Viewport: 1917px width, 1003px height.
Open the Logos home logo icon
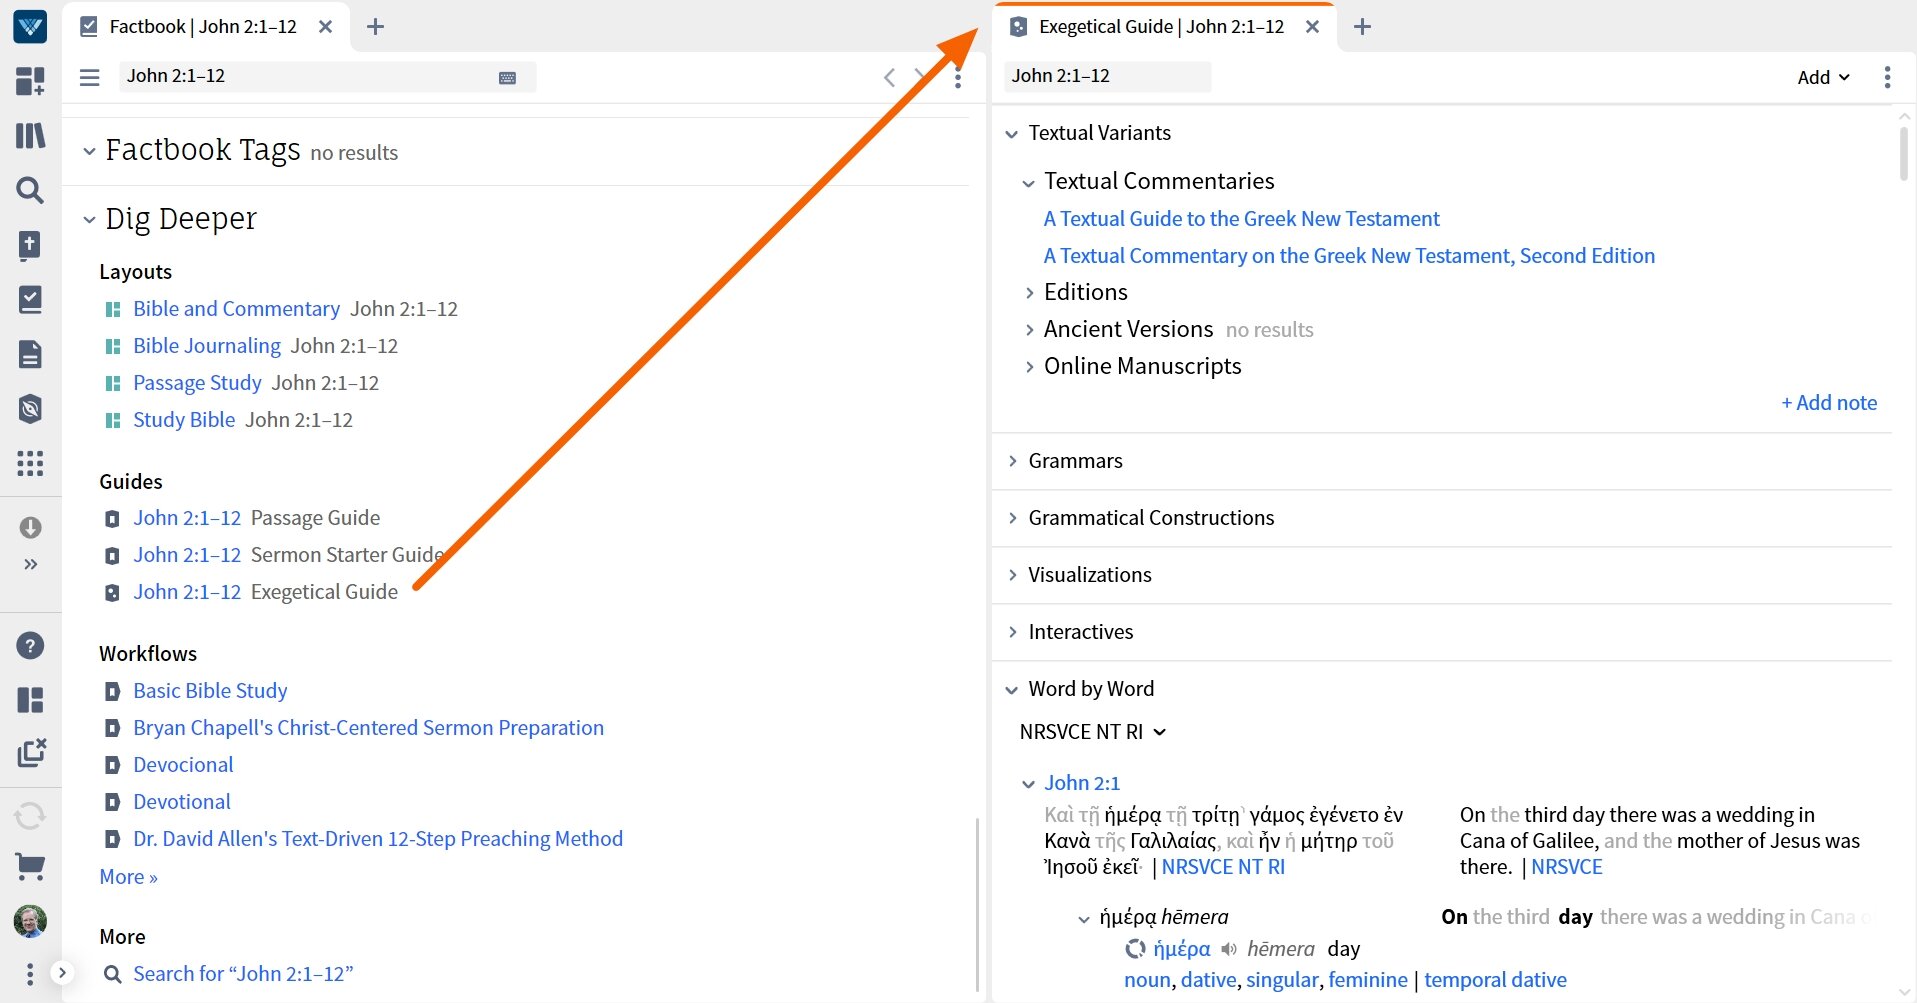pyautogui.click(x=30, y=27)
